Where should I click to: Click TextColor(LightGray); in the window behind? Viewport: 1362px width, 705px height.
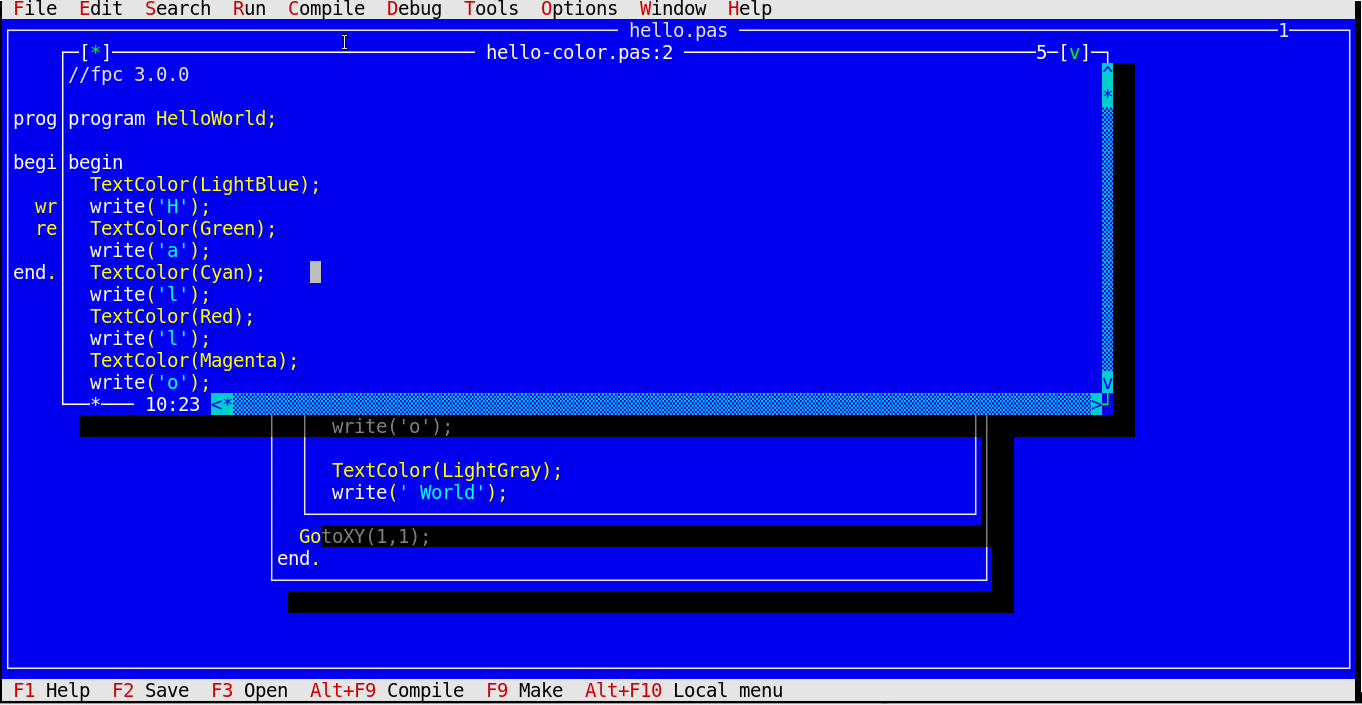[447, 470]
